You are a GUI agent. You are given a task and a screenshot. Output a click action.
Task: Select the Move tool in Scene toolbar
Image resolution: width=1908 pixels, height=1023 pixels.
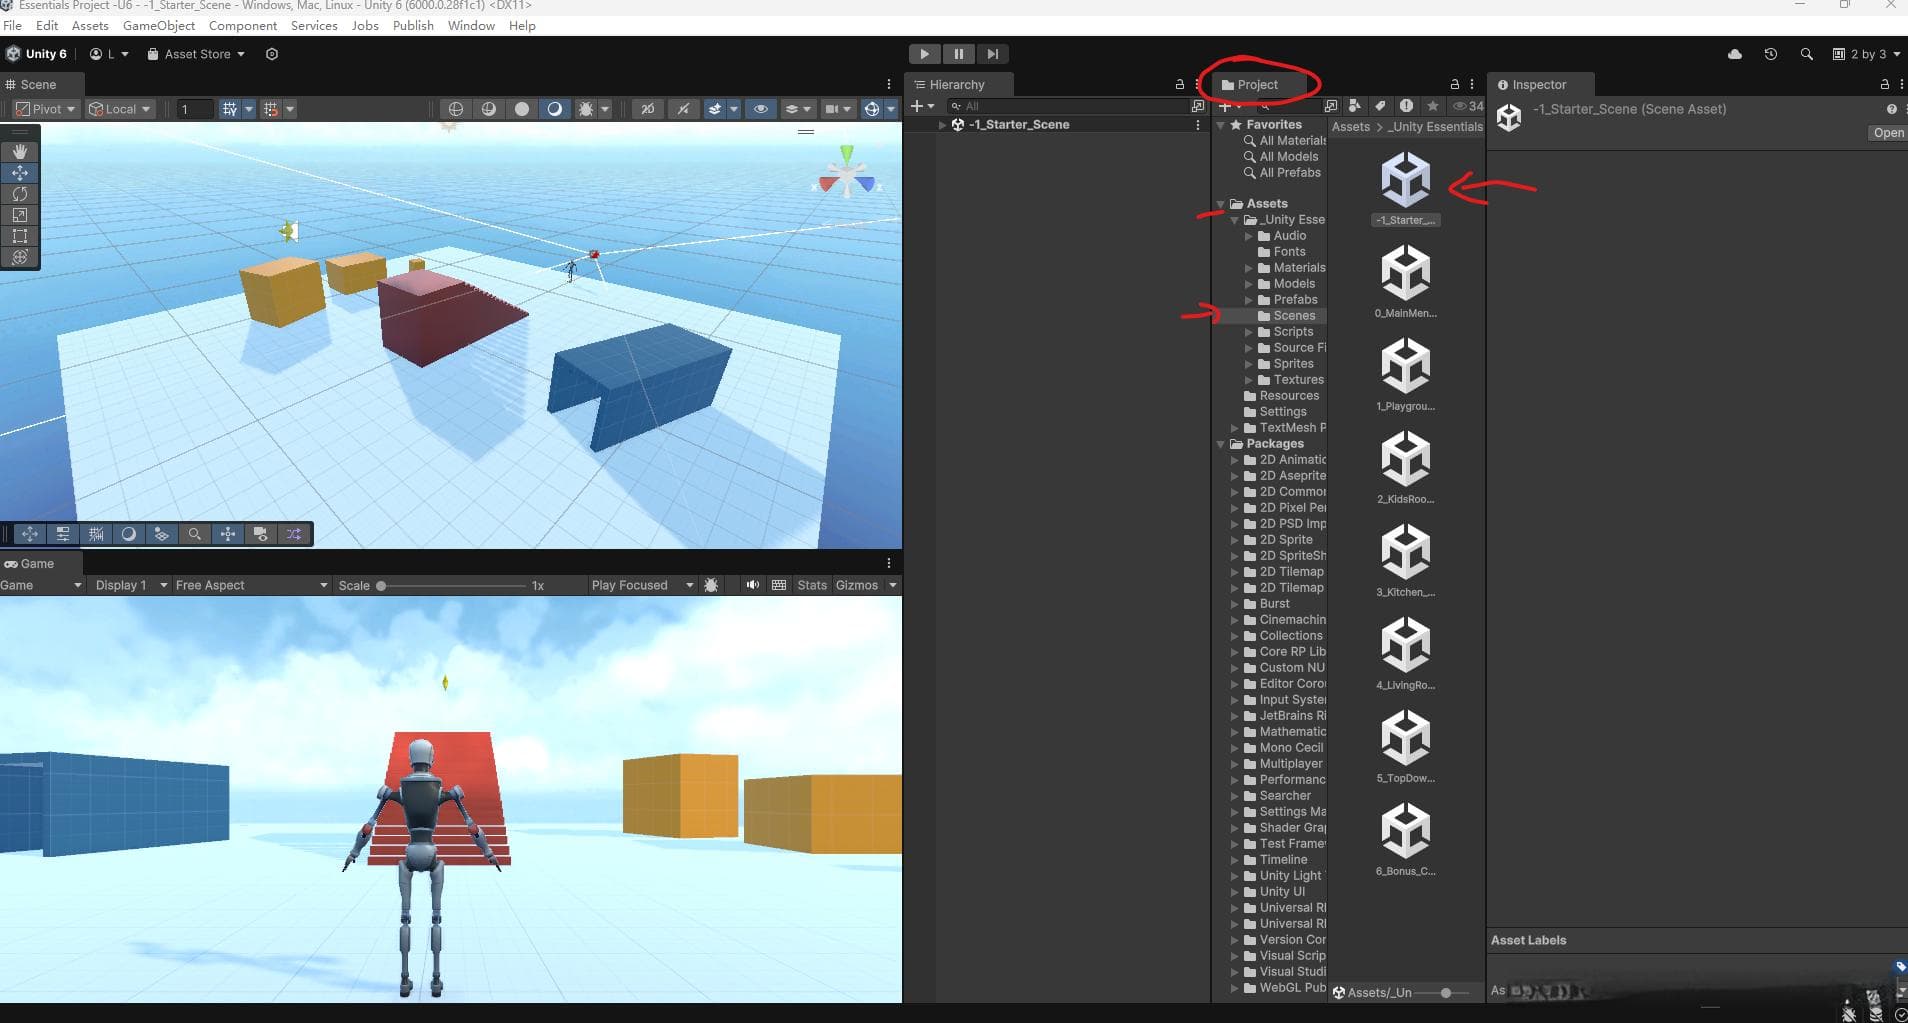click(20, 172)
